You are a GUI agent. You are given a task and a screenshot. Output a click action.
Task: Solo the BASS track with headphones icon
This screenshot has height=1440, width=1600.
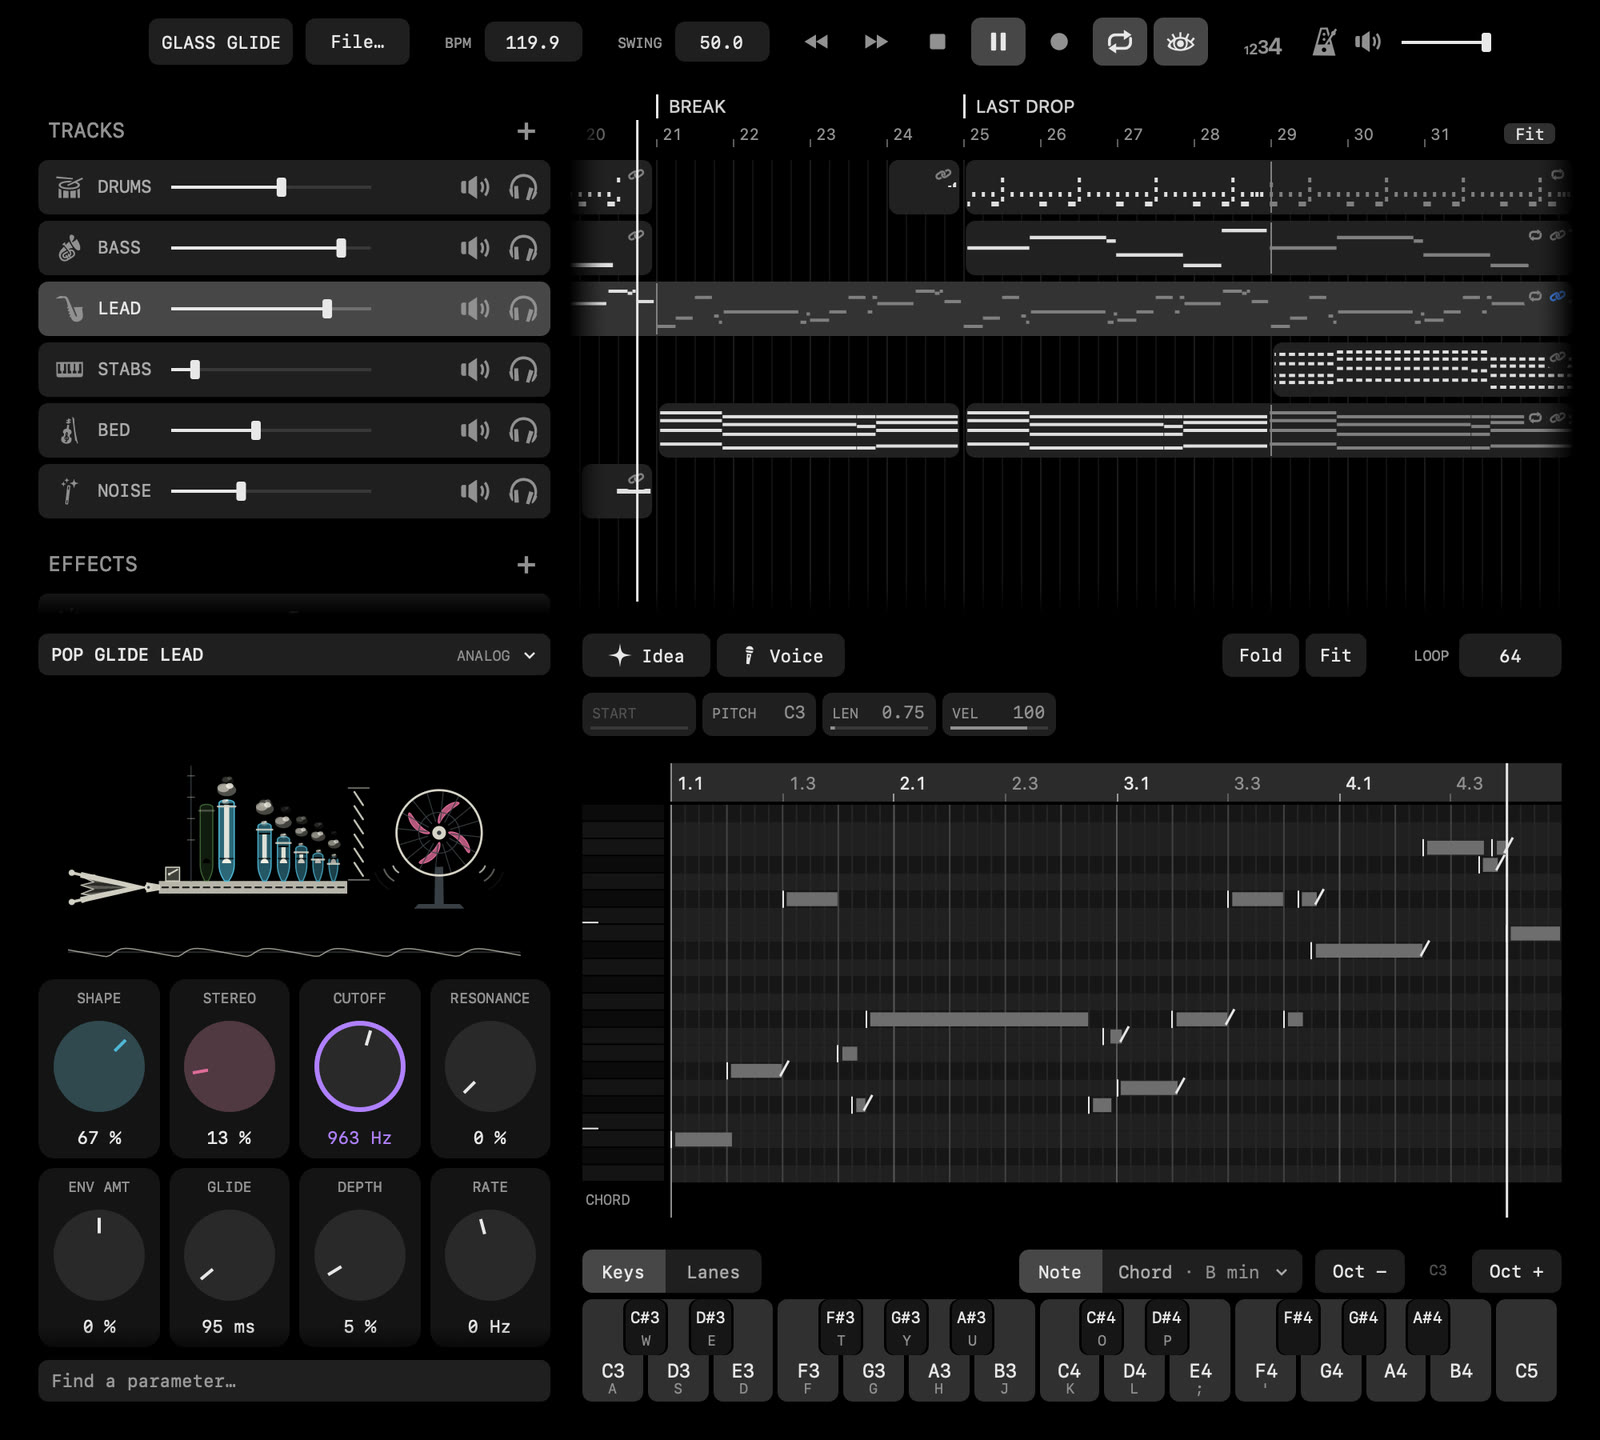[x=523, y=248]
